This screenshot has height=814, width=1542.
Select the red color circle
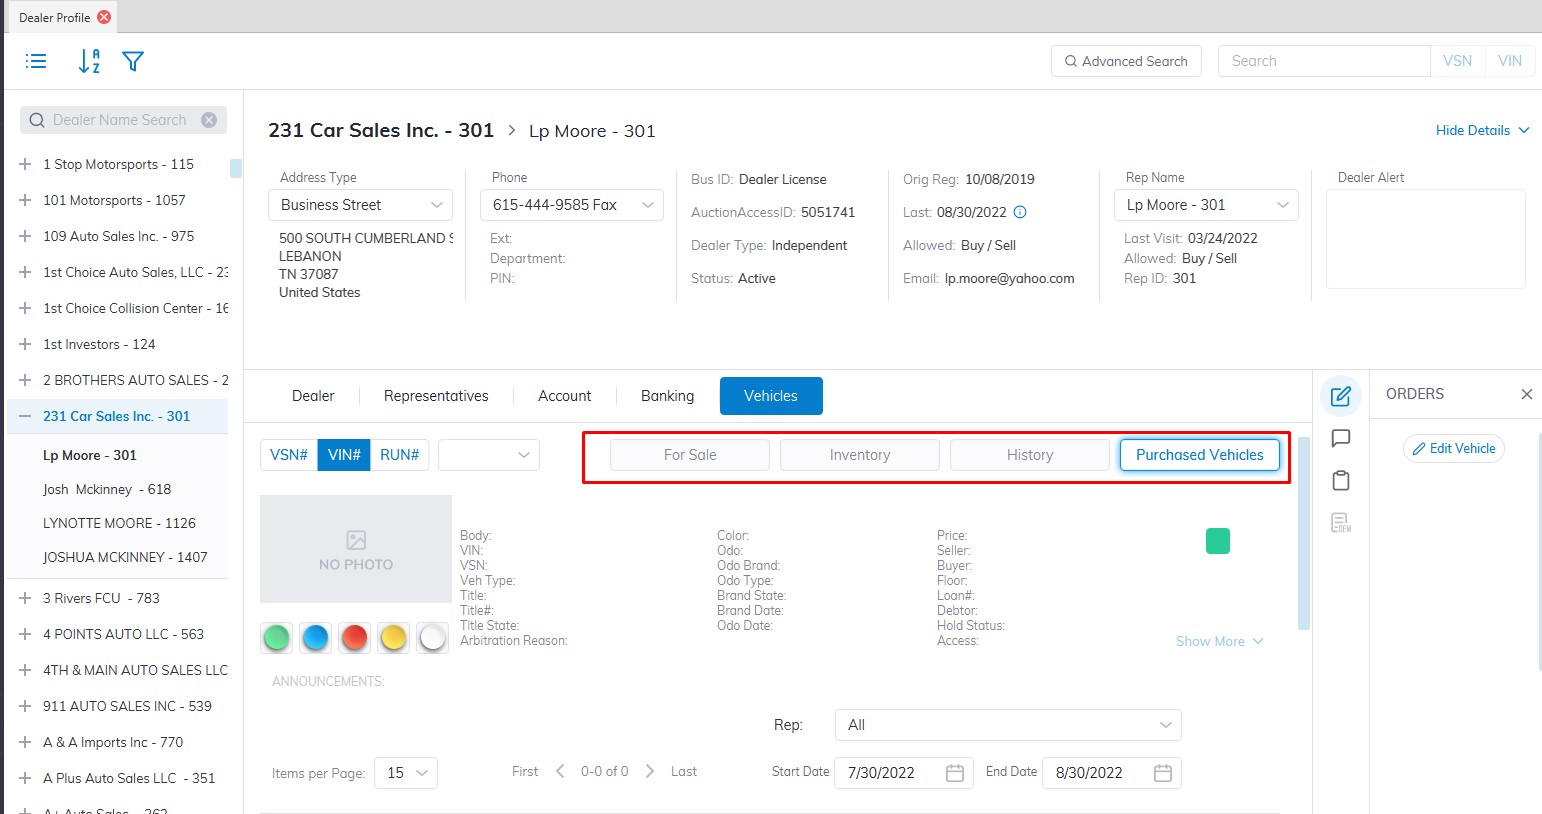pyautogui.click(x=354, y=638)
